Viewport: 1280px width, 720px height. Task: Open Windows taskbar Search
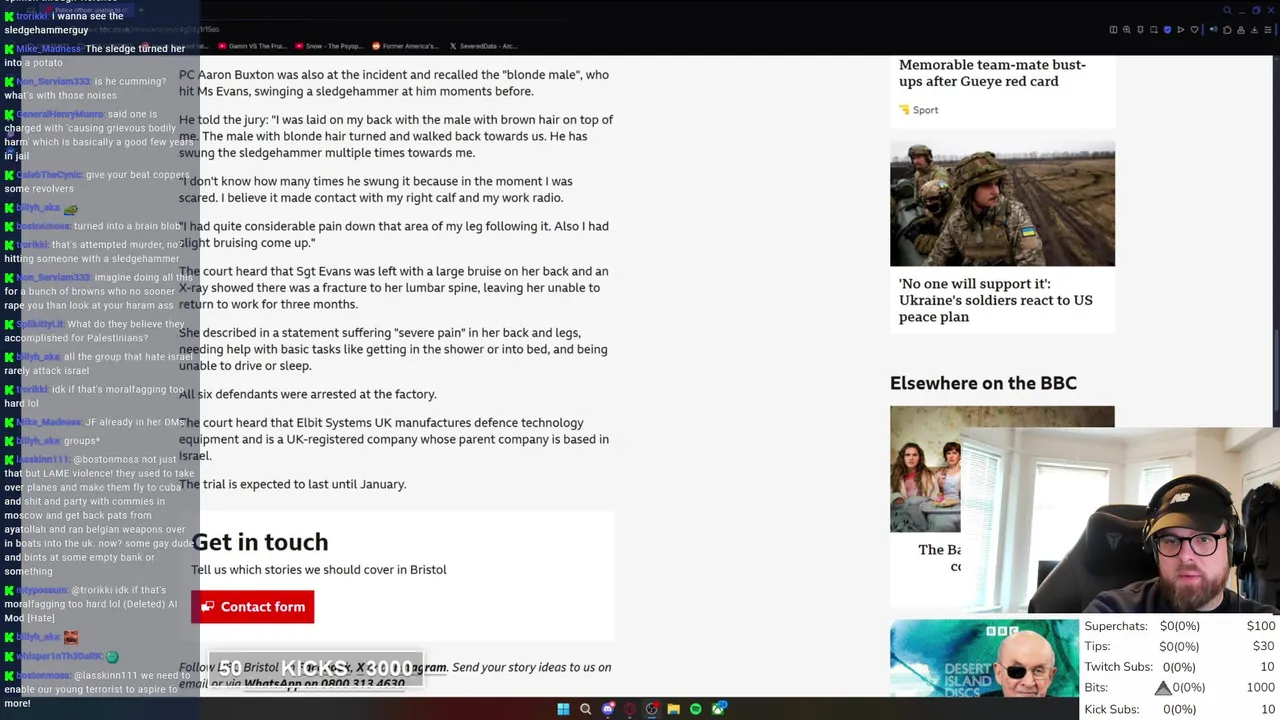click(x=586, y=709)
